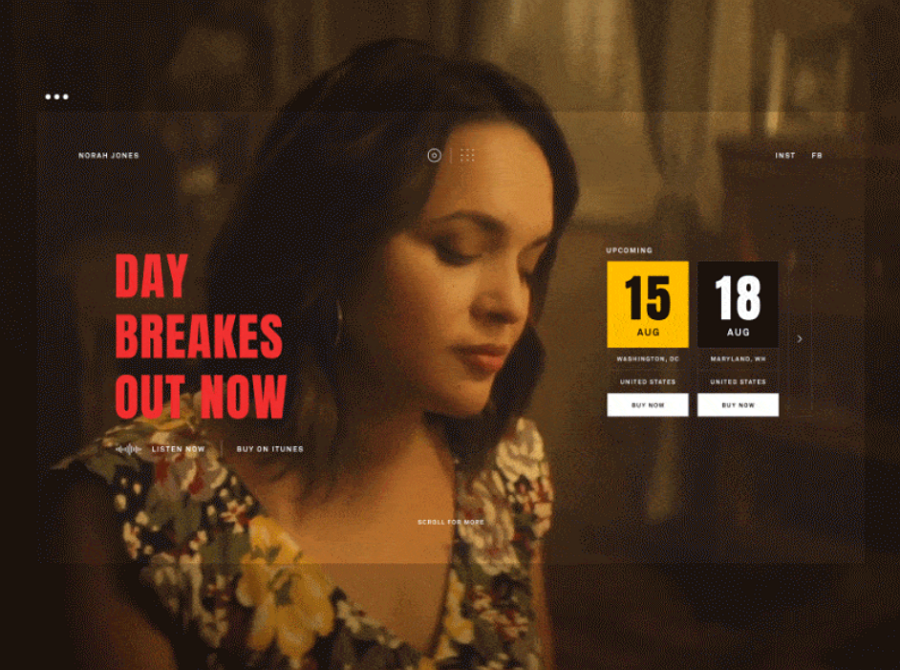Open the NORAH JONES home link

pyautogui.click(x=108, y=155)
